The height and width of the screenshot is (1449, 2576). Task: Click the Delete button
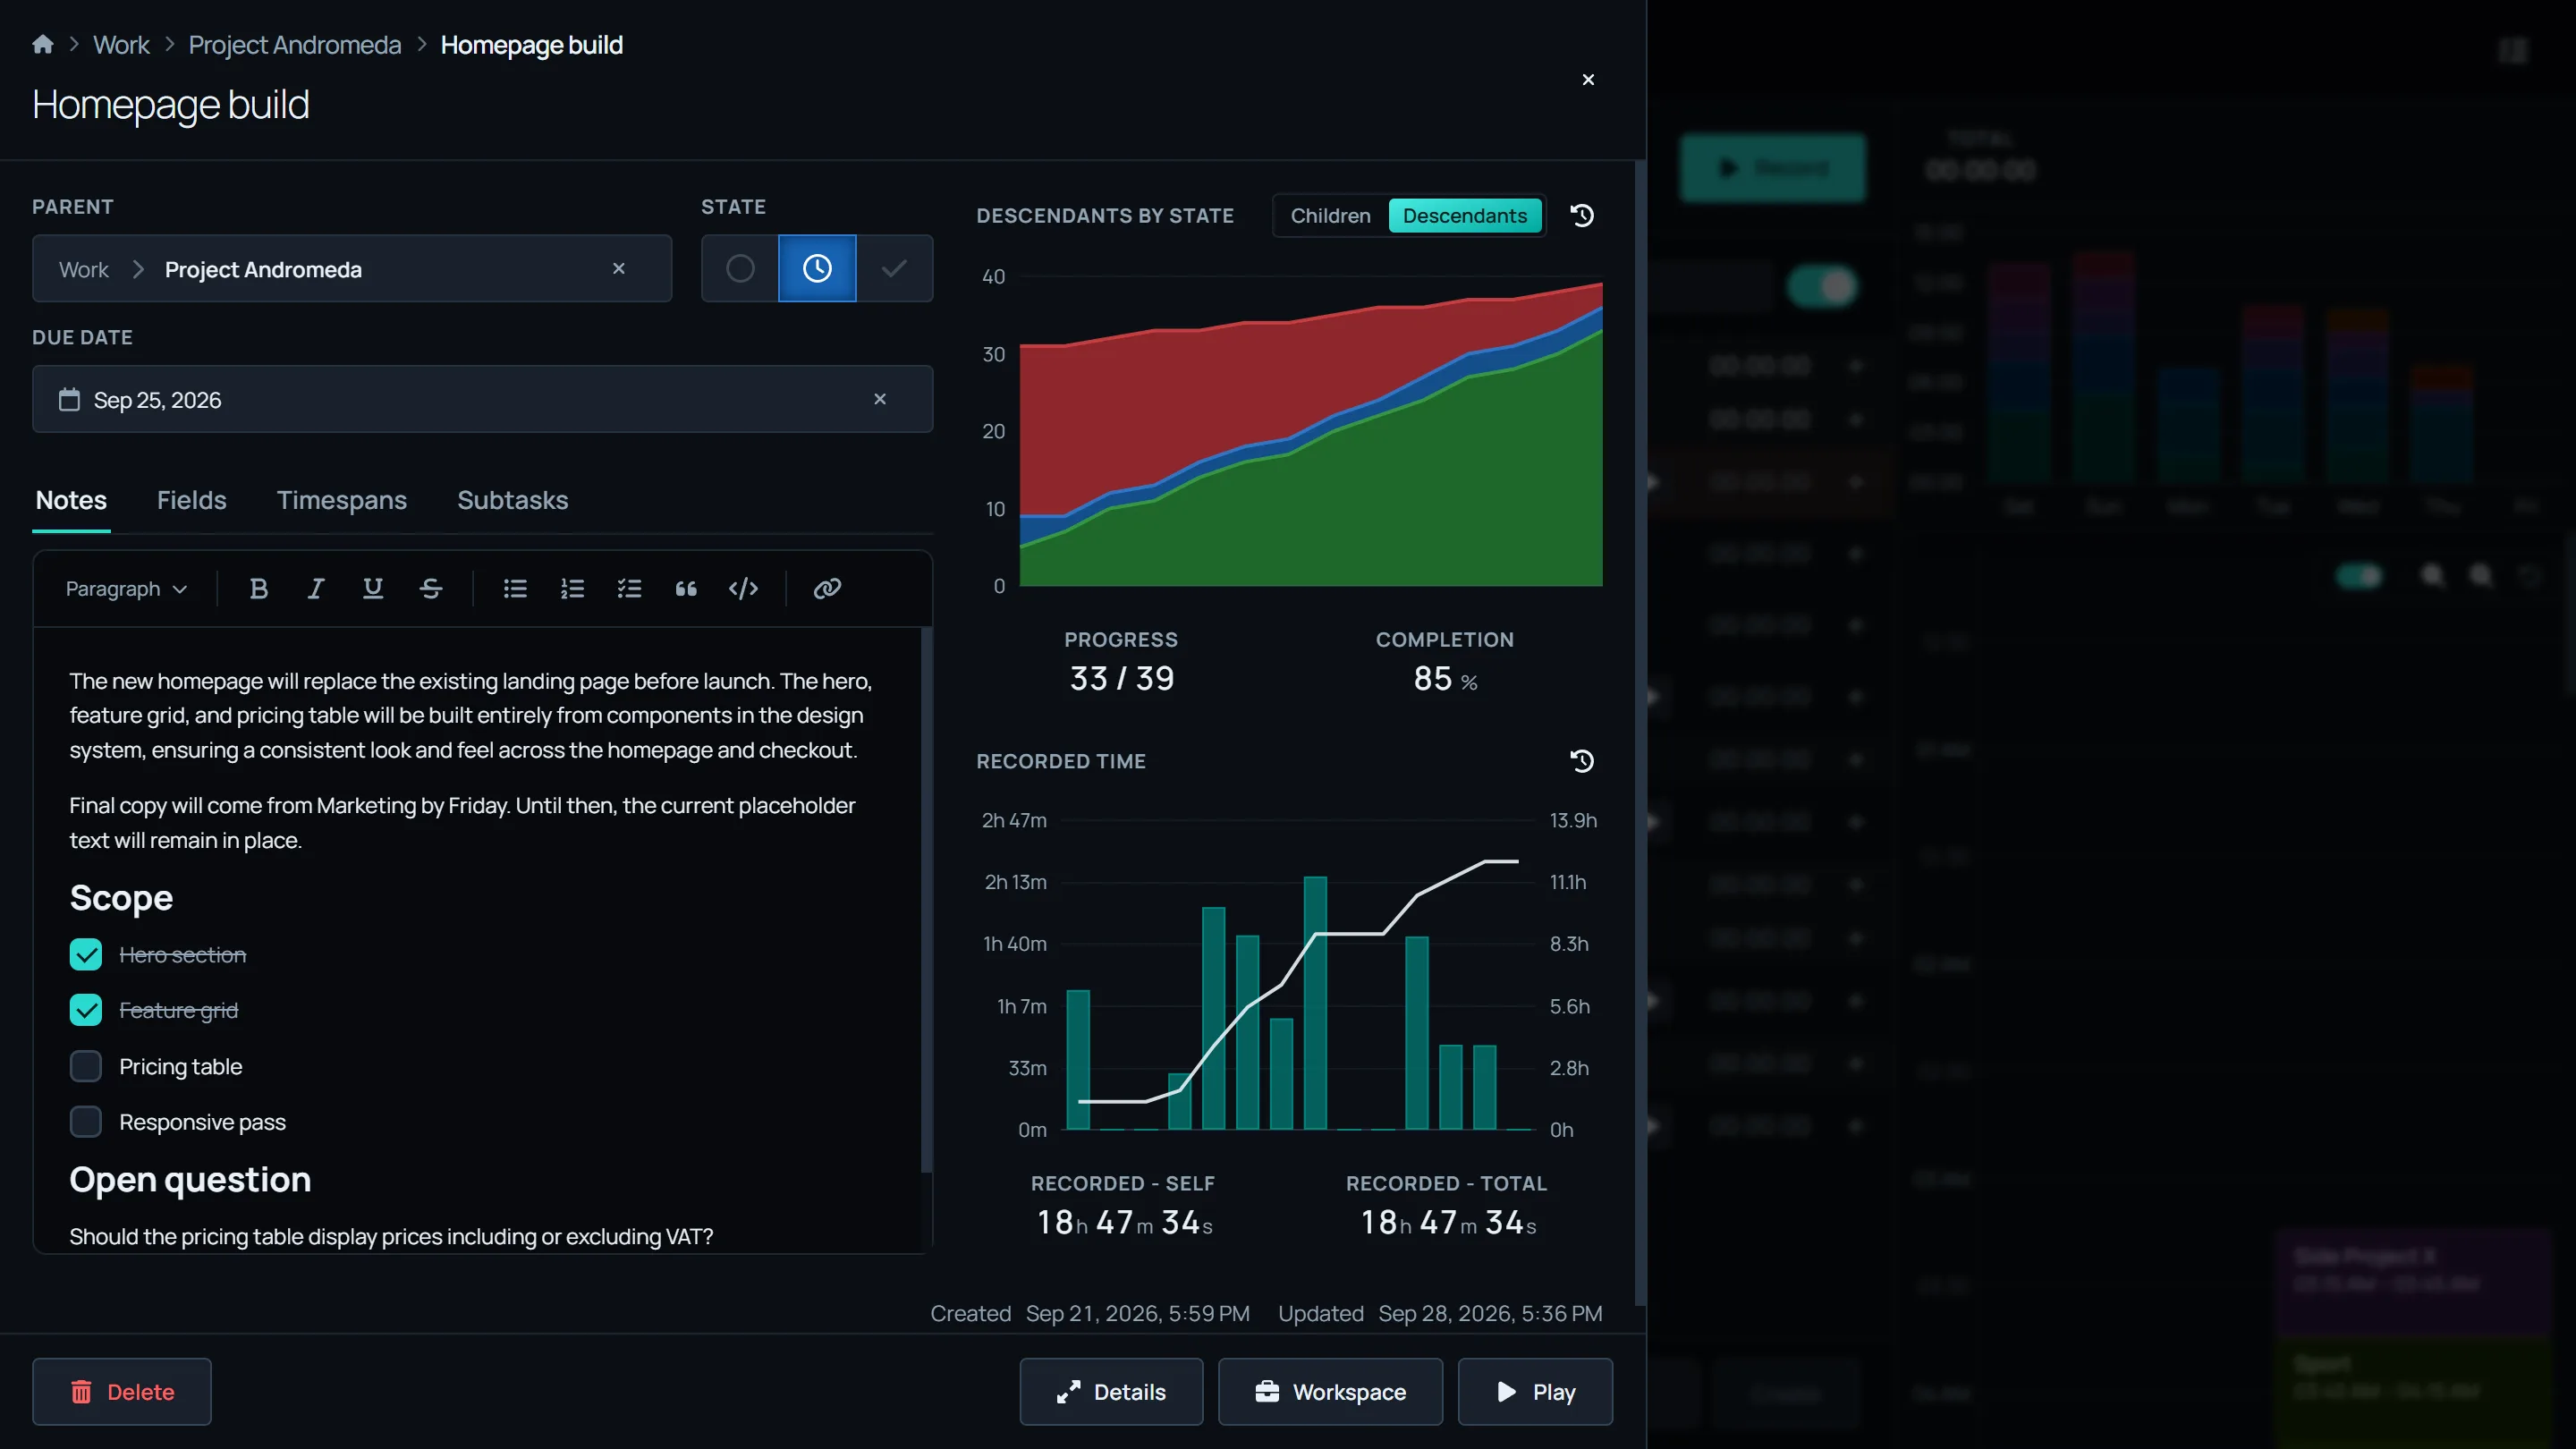pyautogui.click(x=122, y=1391)
